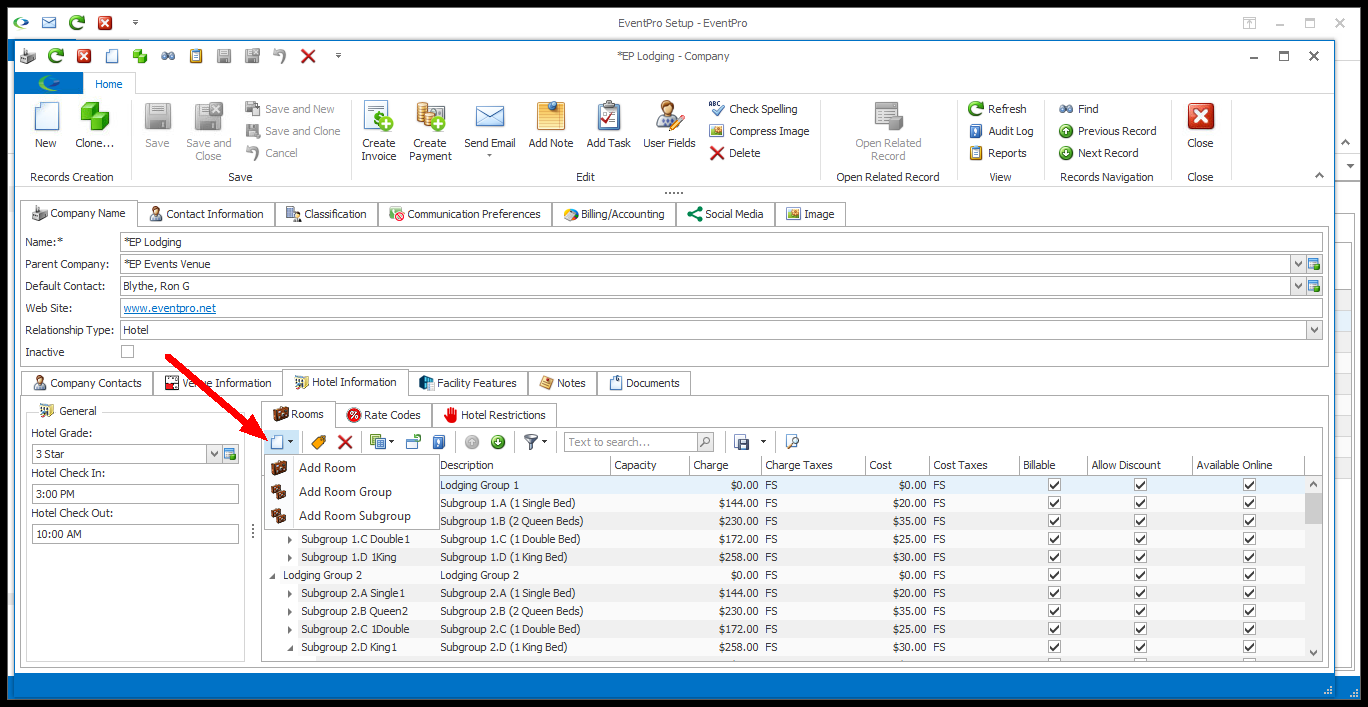Toggle Billable checkbox for Lodging Group 2
Viewport: 1368px width, 707px height.
pos(1054,575)
